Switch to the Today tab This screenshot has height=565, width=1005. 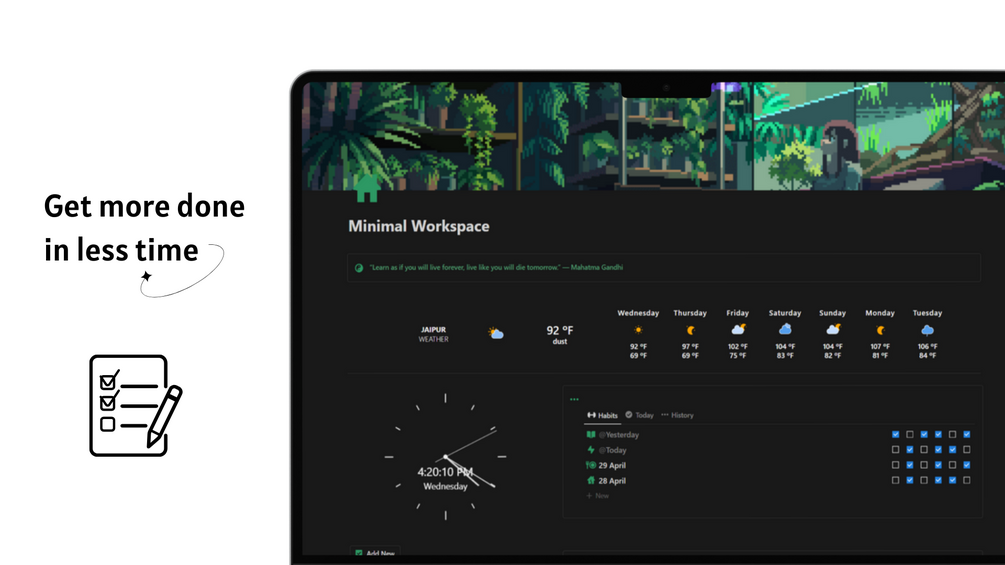click(x=640, y=415)
